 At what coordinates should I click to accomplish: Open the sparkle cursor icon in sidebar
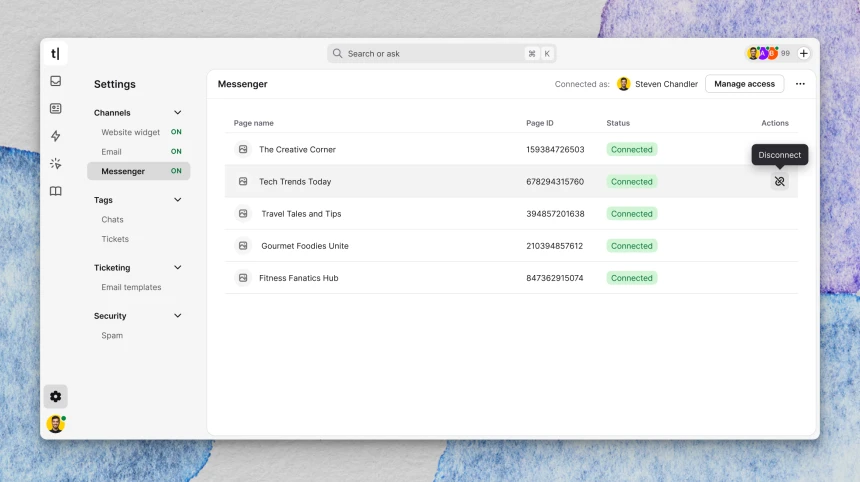pyautogui.click(x=55, y=163)
